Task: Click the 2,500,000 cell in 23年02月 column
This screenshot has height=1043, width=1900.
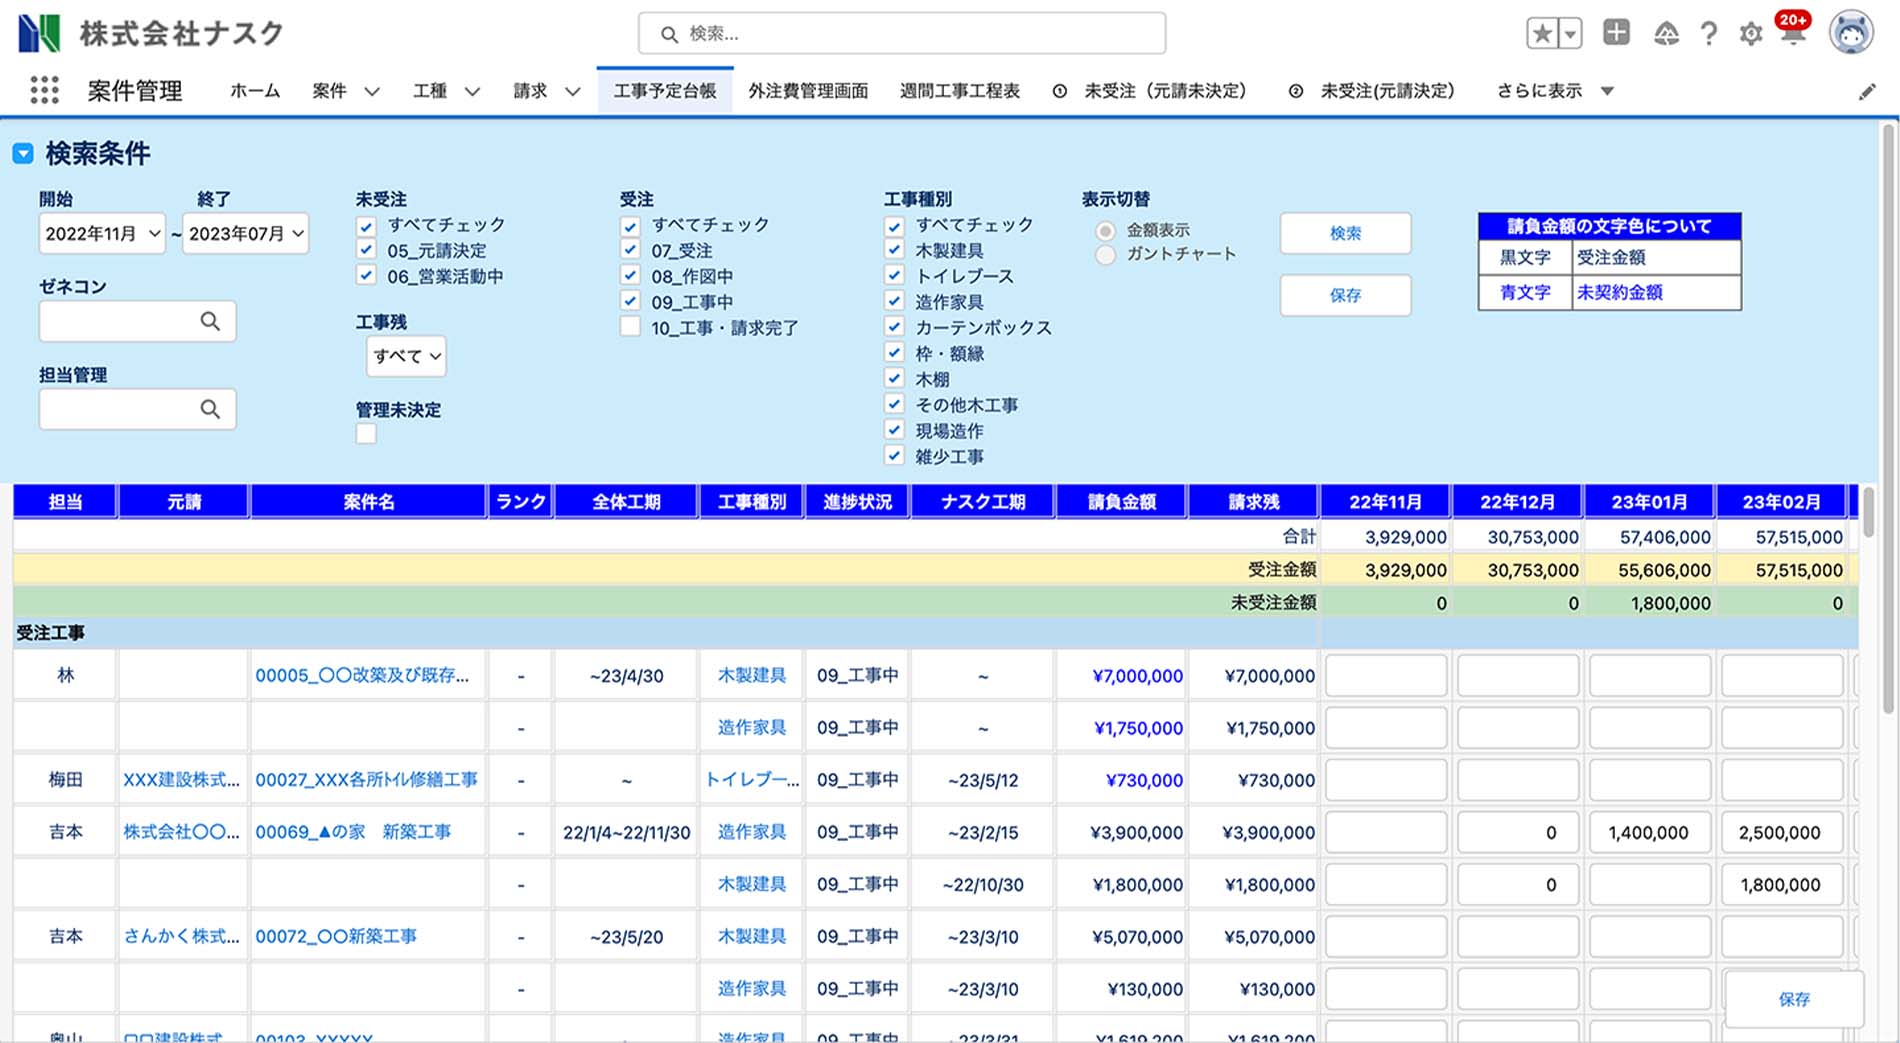Action: click(x=1781, y=832)
